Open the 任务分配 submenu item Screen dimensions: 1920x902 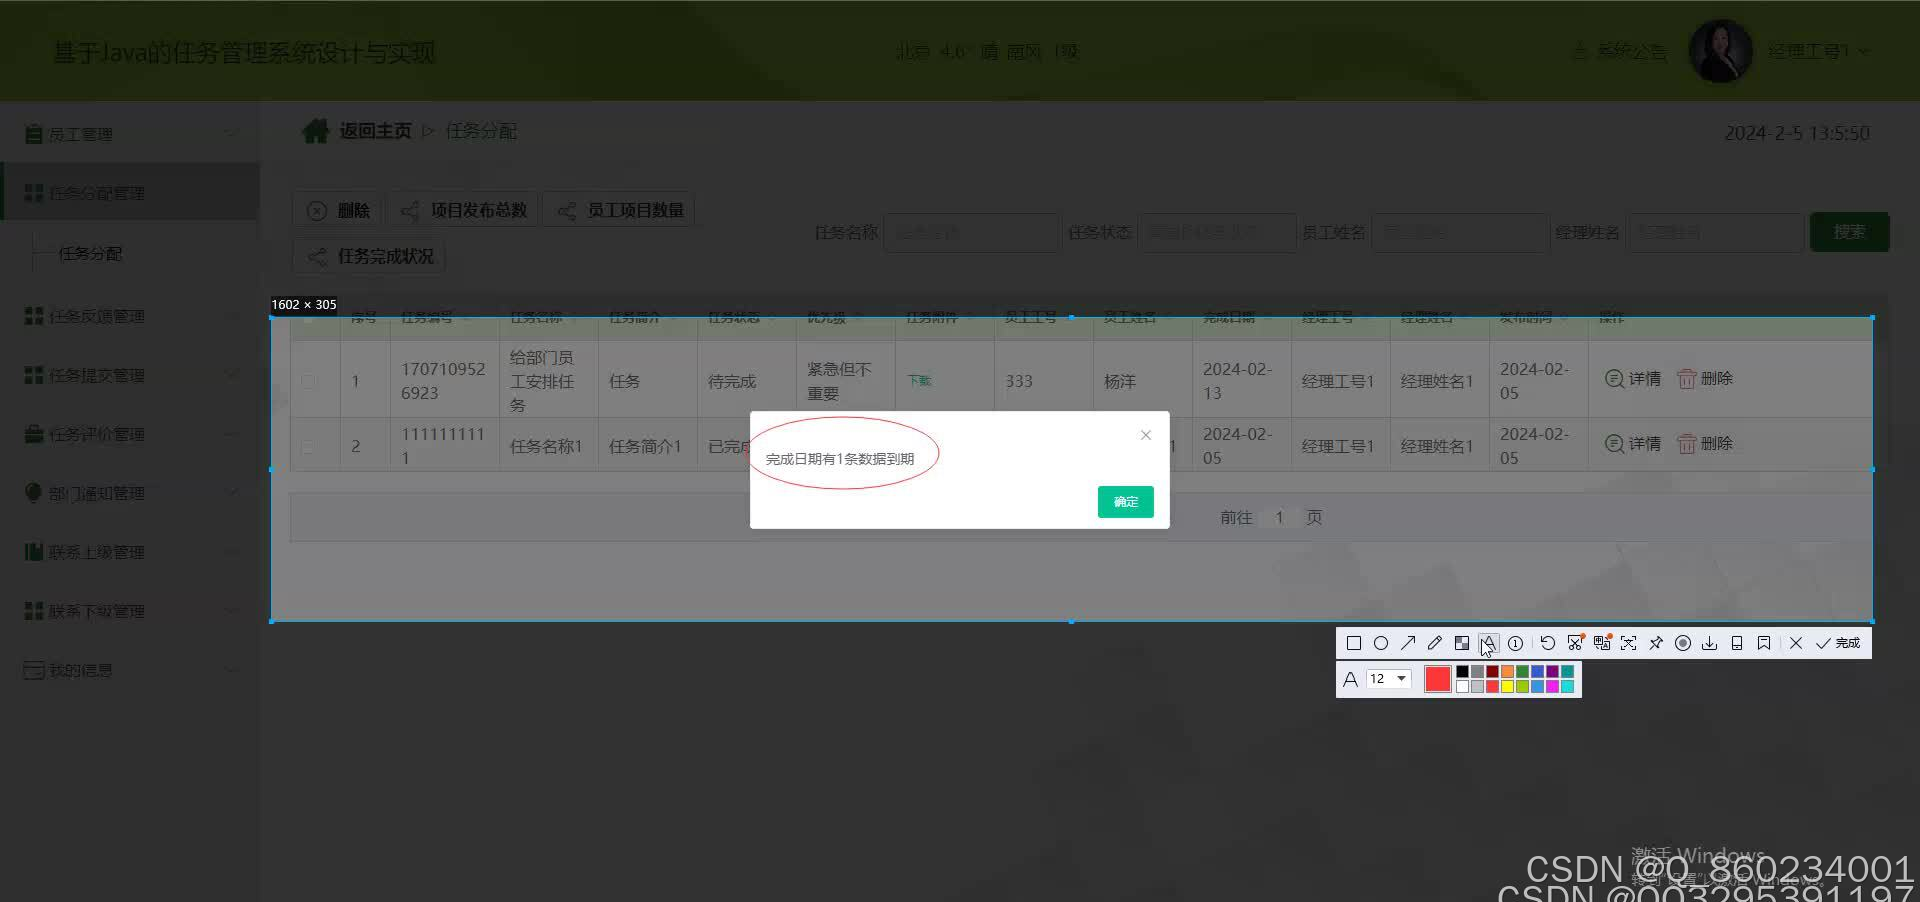90,253
